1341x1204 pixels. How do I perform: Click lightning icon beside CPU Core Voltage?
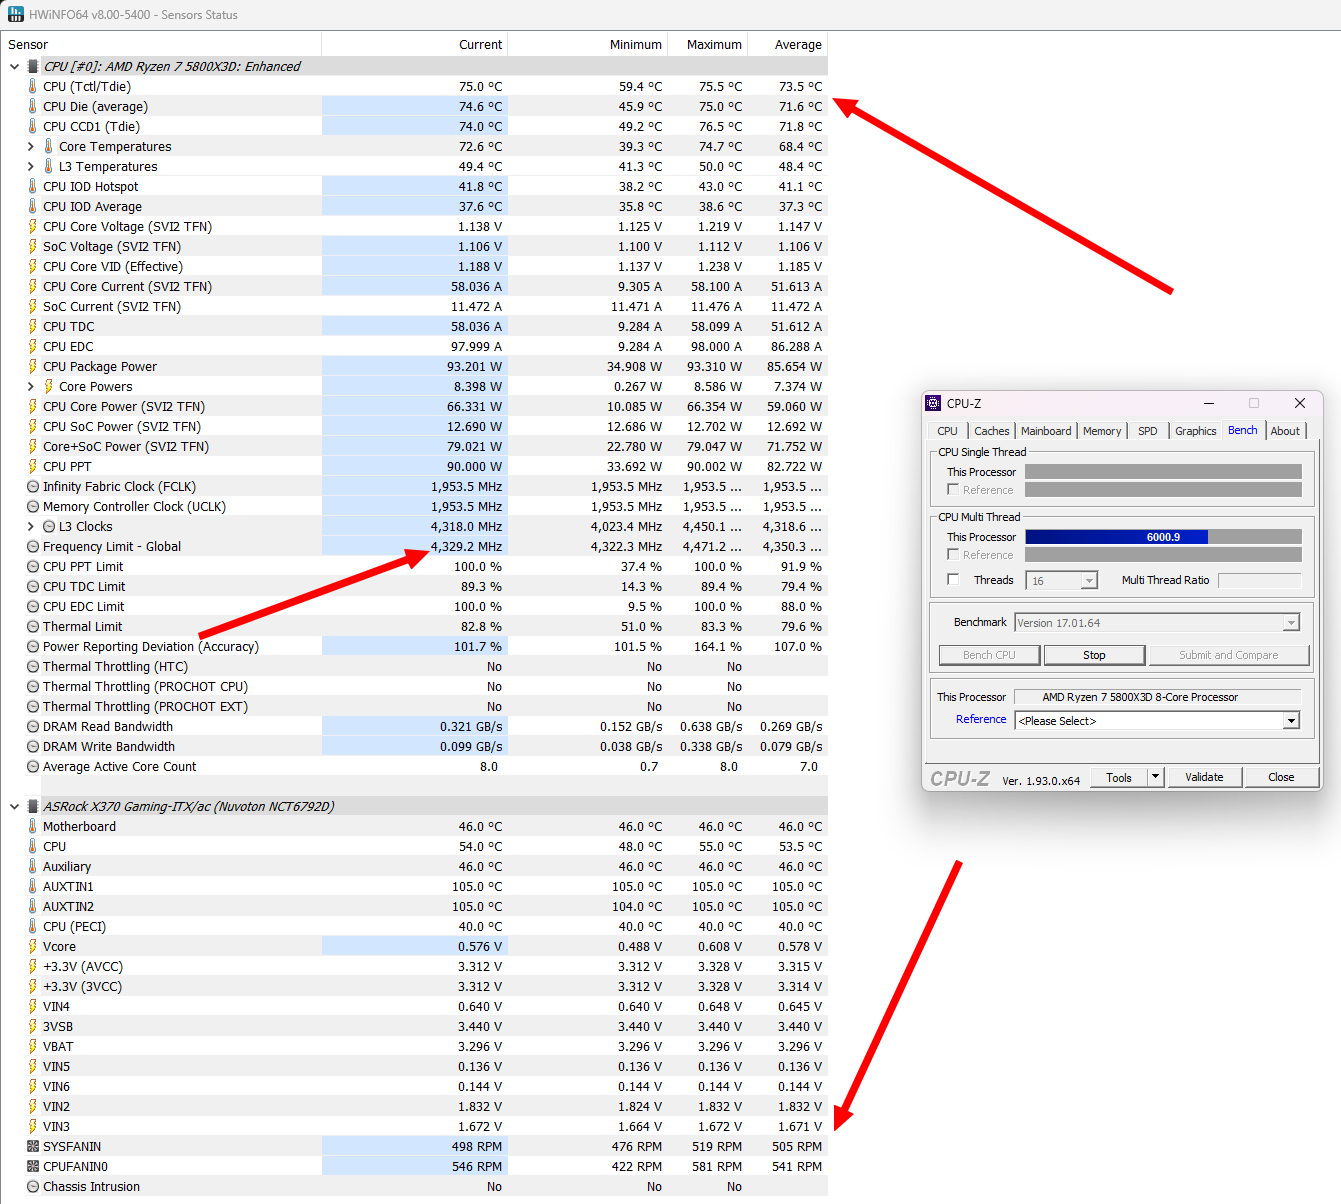pos(33,226)
